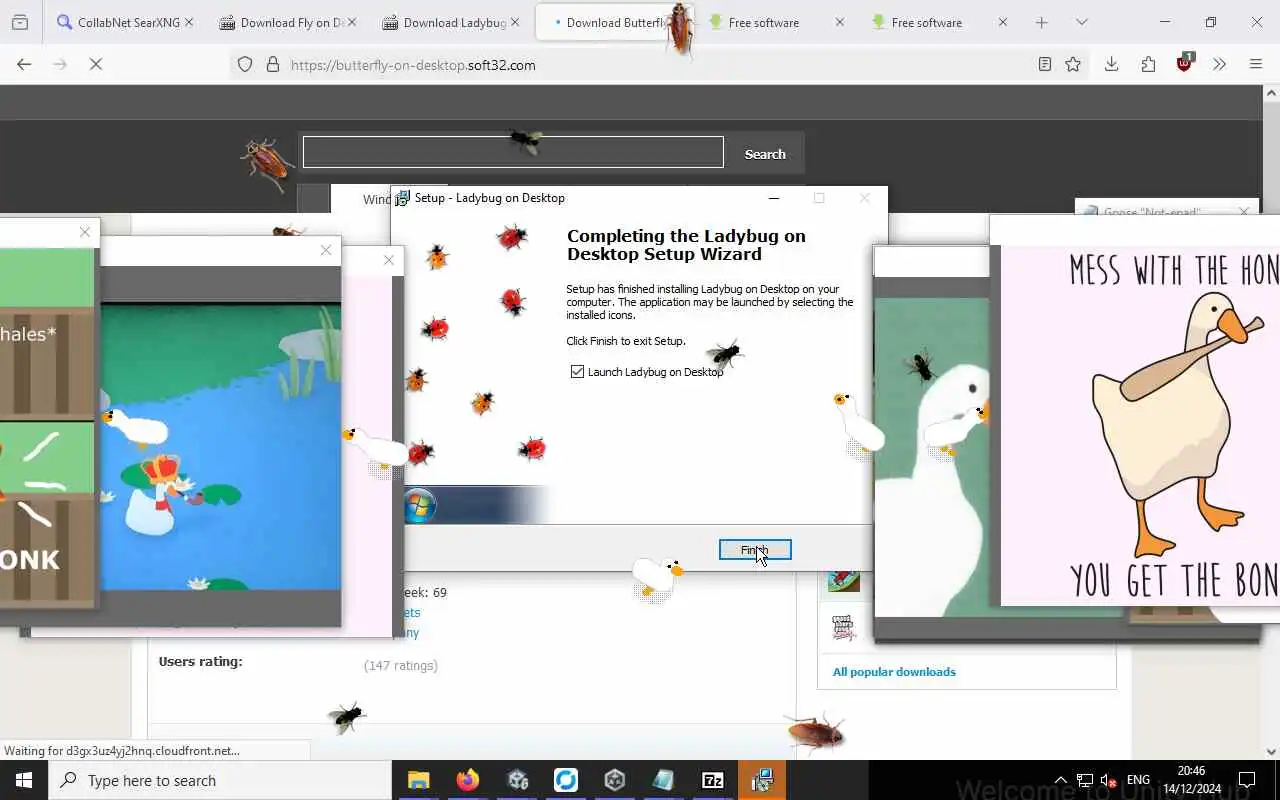
Task: Close the CollabNet SearXNG tab
Action: tap(189, 22)
